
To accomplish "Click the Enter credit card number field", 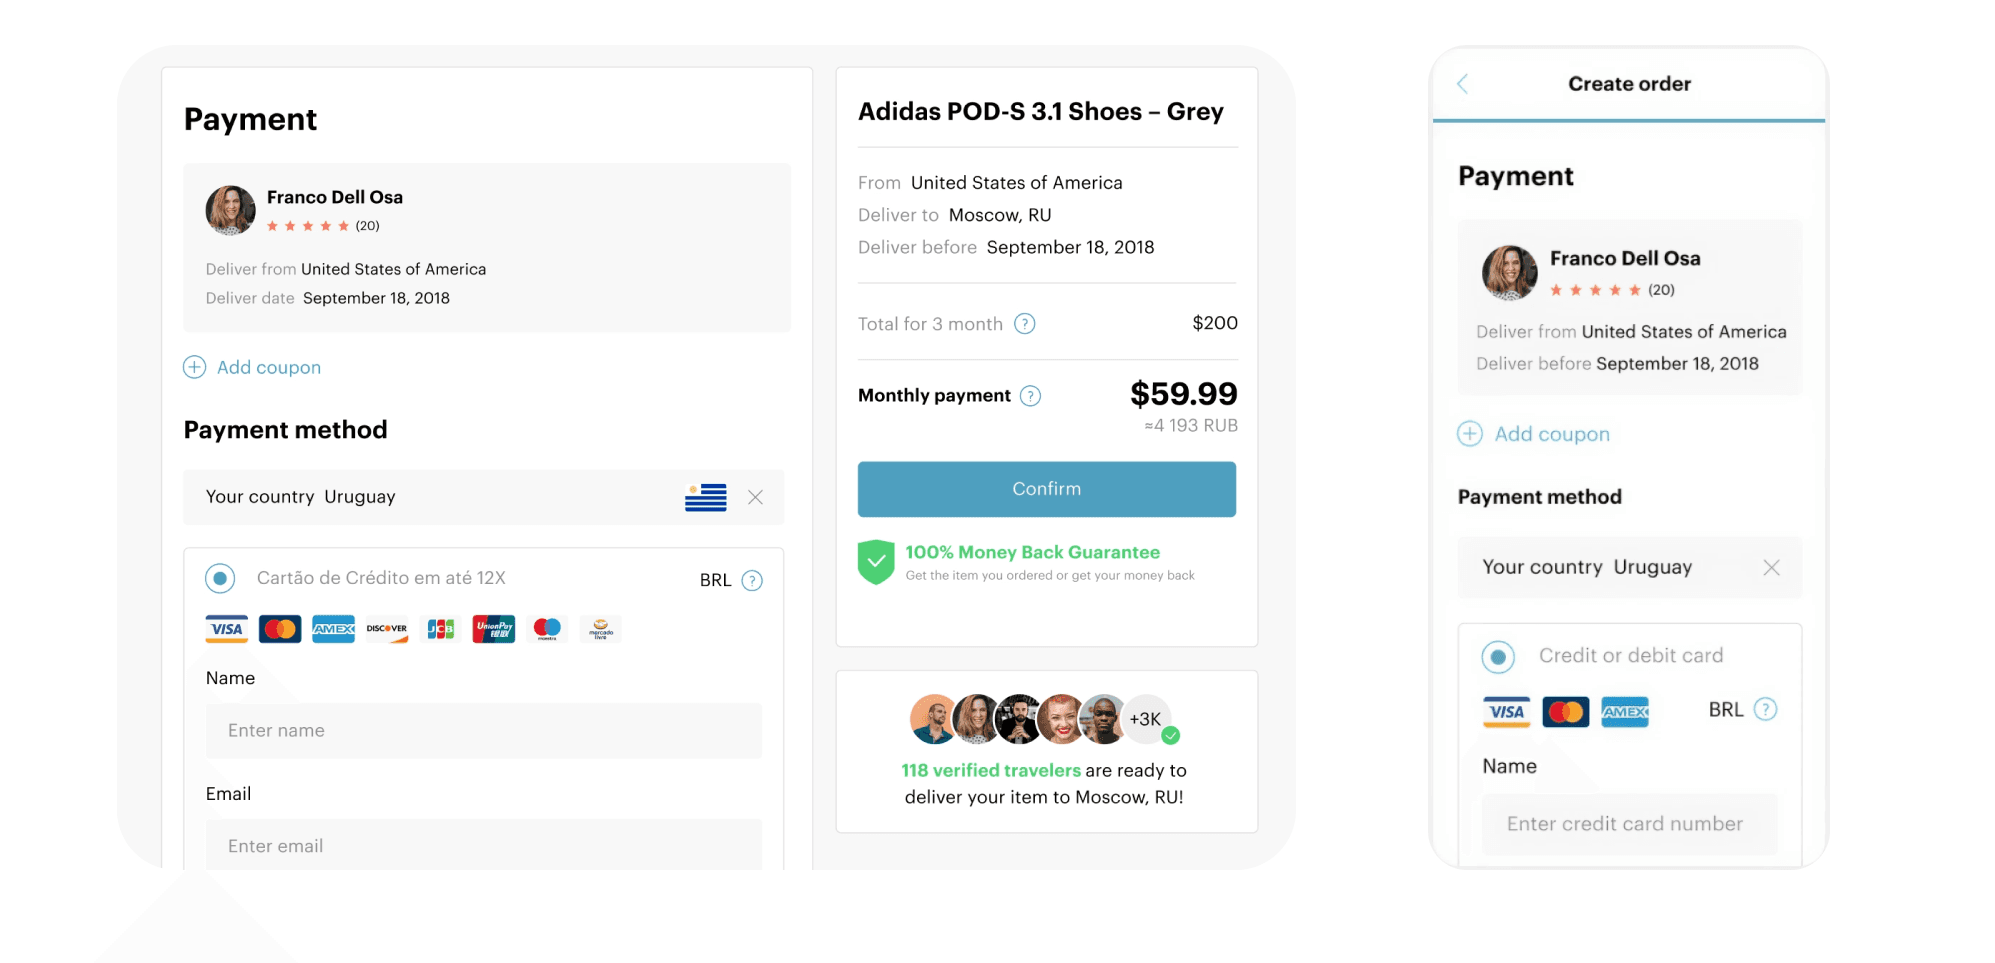I will coord(1630,824).
